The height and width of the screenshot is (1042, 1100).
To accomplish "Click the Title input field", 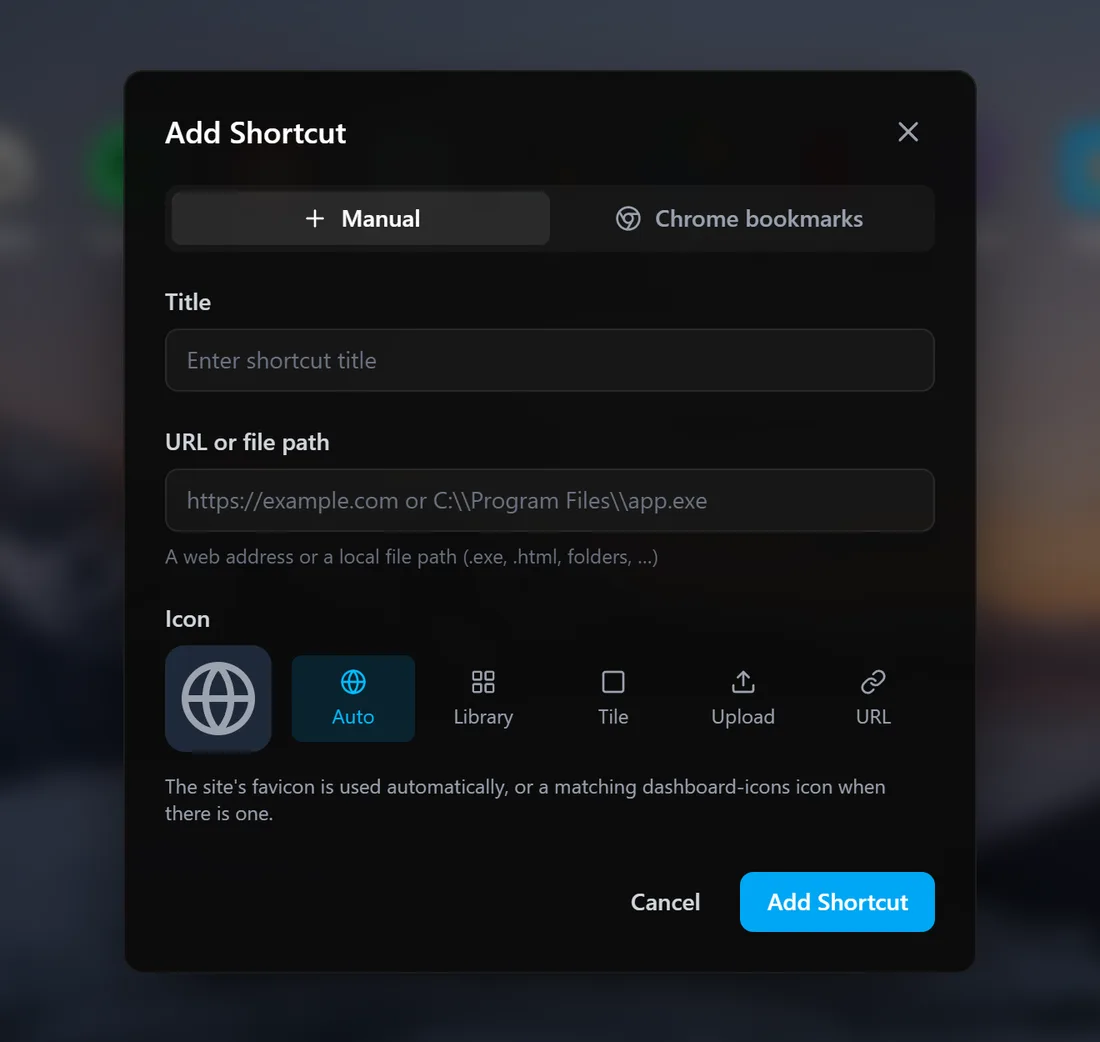I will point(549,360).
